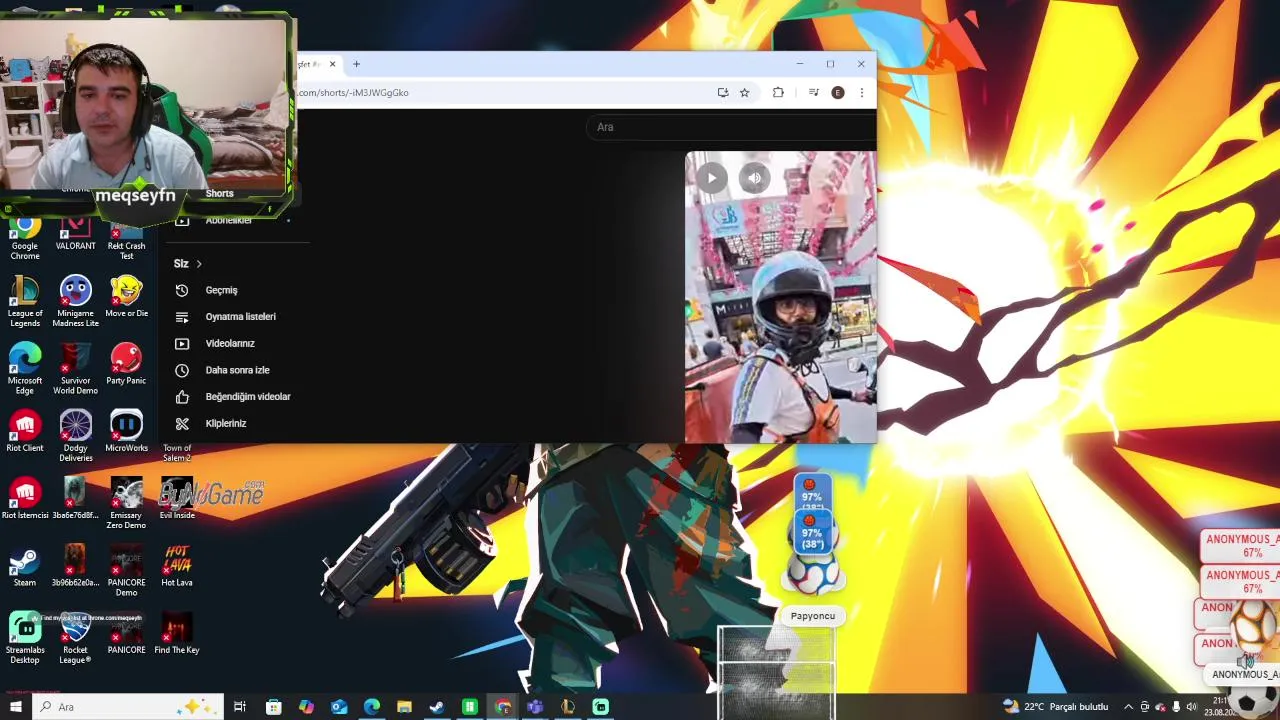Open Chrome three-dot menu
Screen dimensions: 1280x720
pyautogui.click(x=861, y=93)
